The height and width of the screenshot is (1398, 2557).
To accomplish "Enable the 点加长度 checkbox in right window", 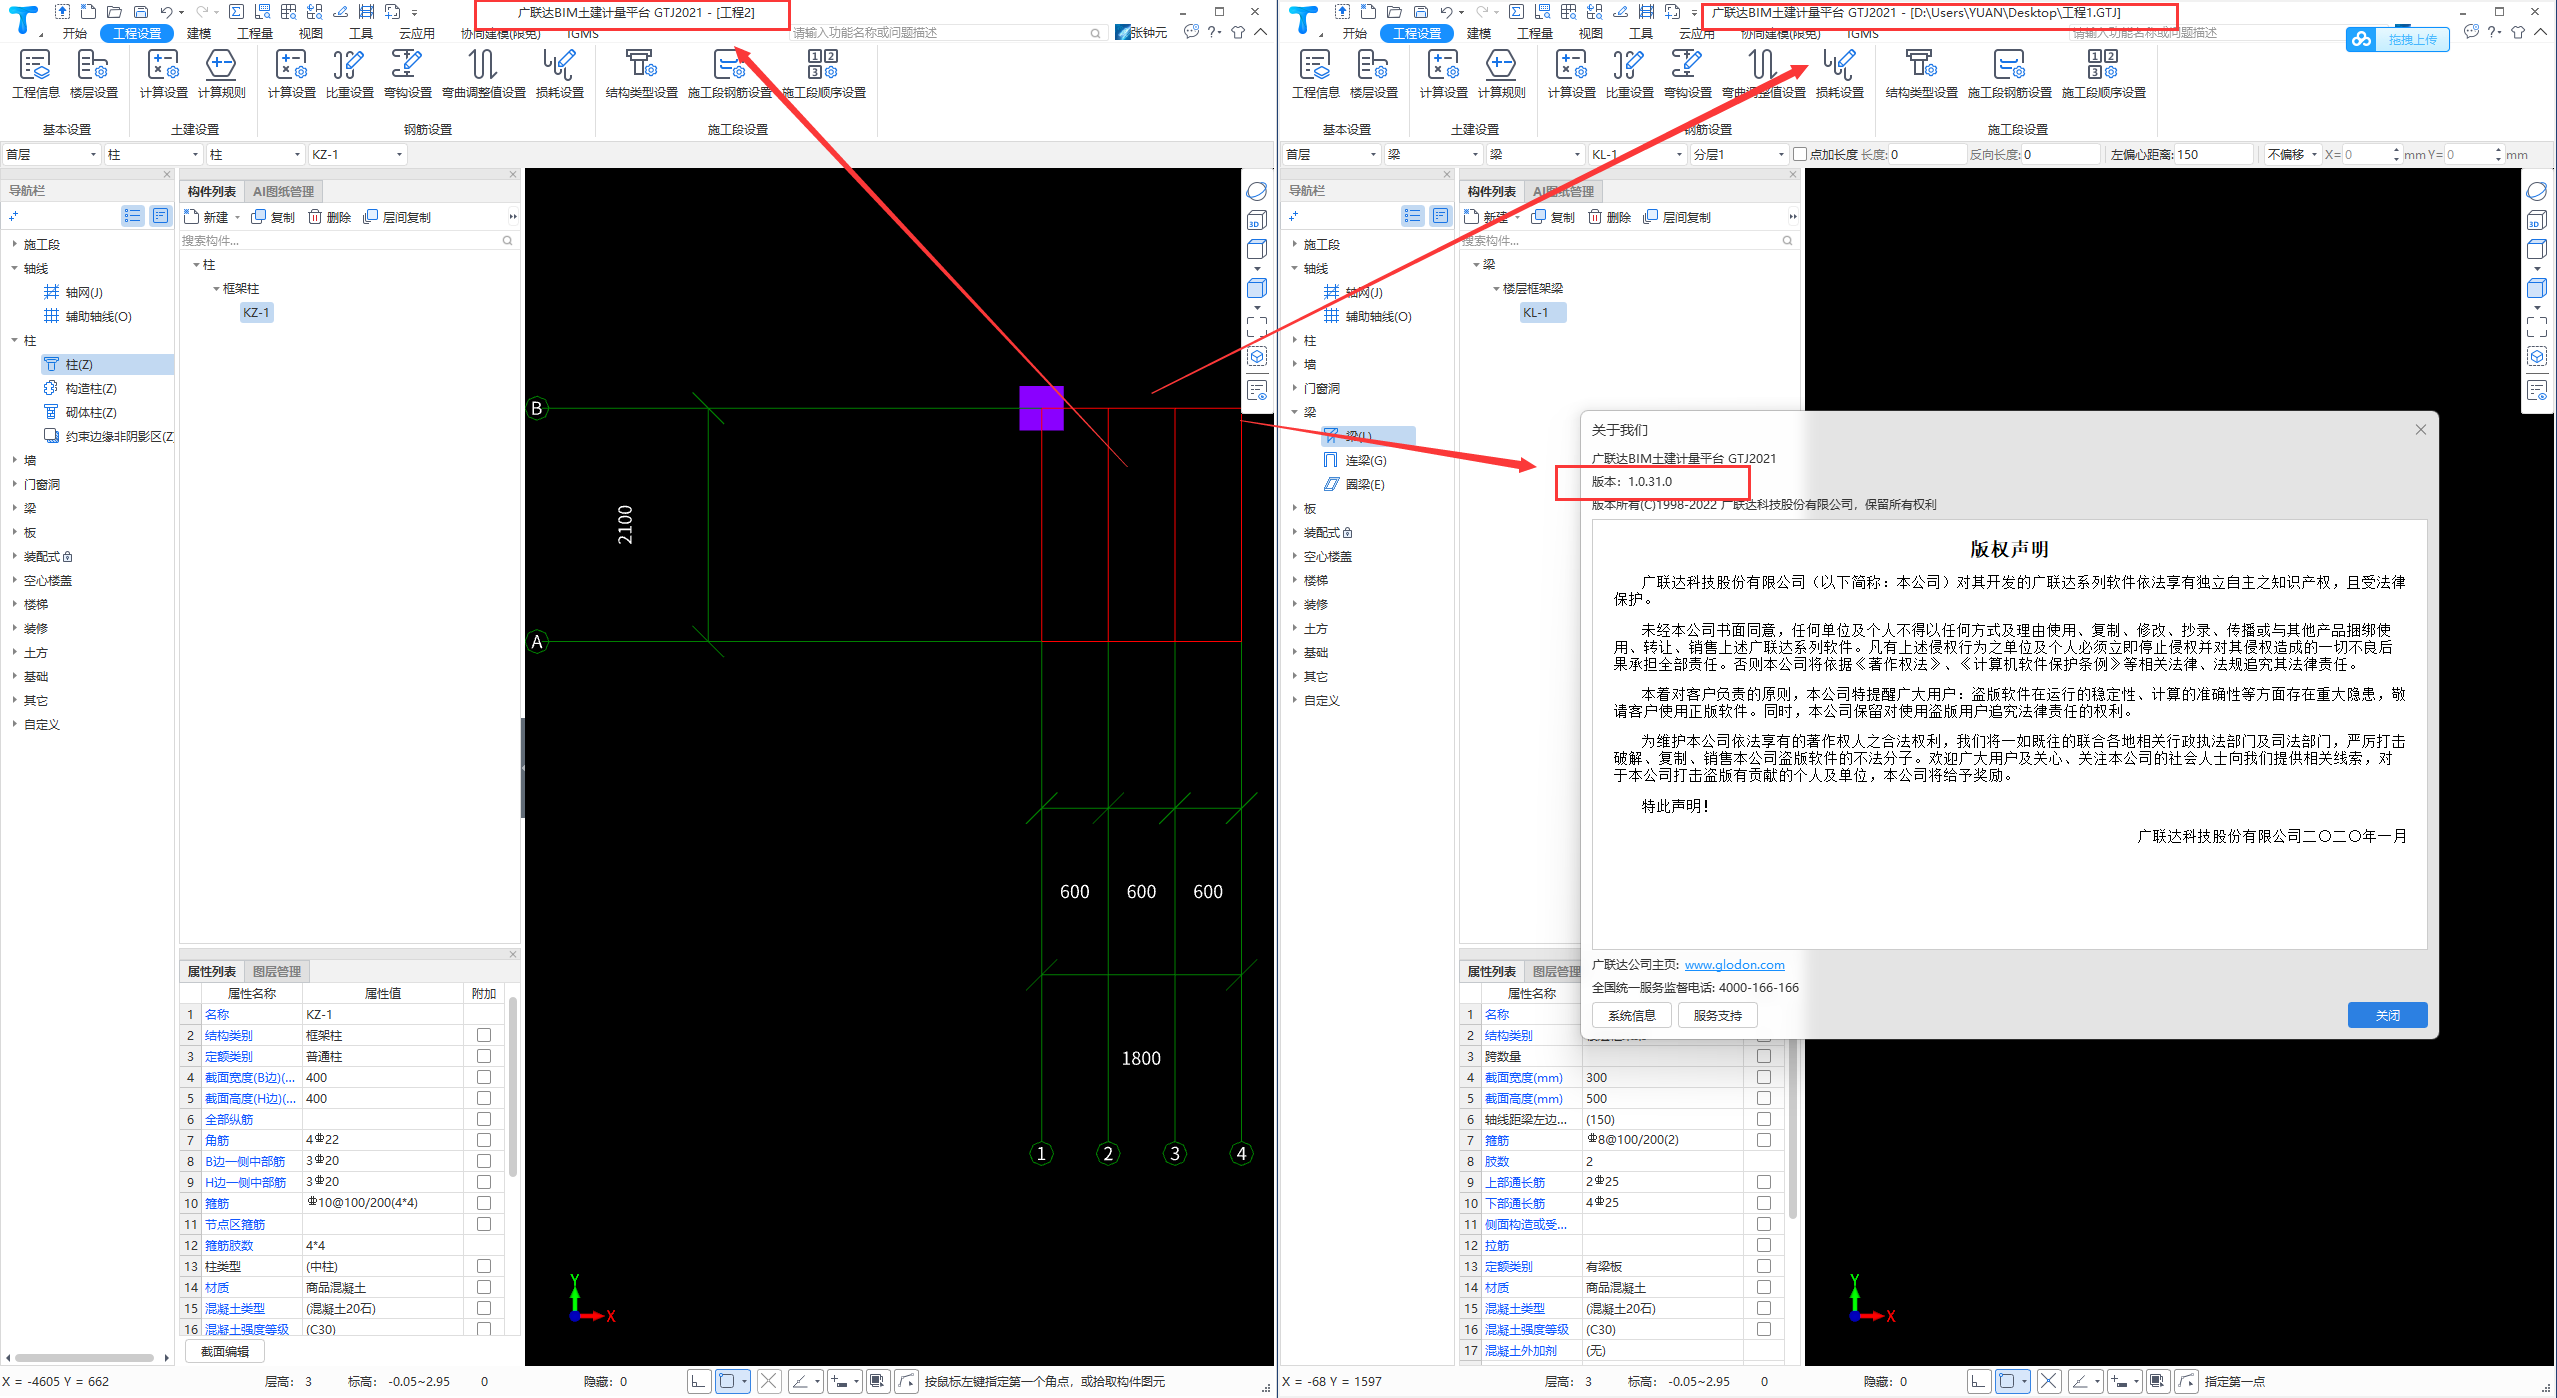I will tap(1800, 154).
